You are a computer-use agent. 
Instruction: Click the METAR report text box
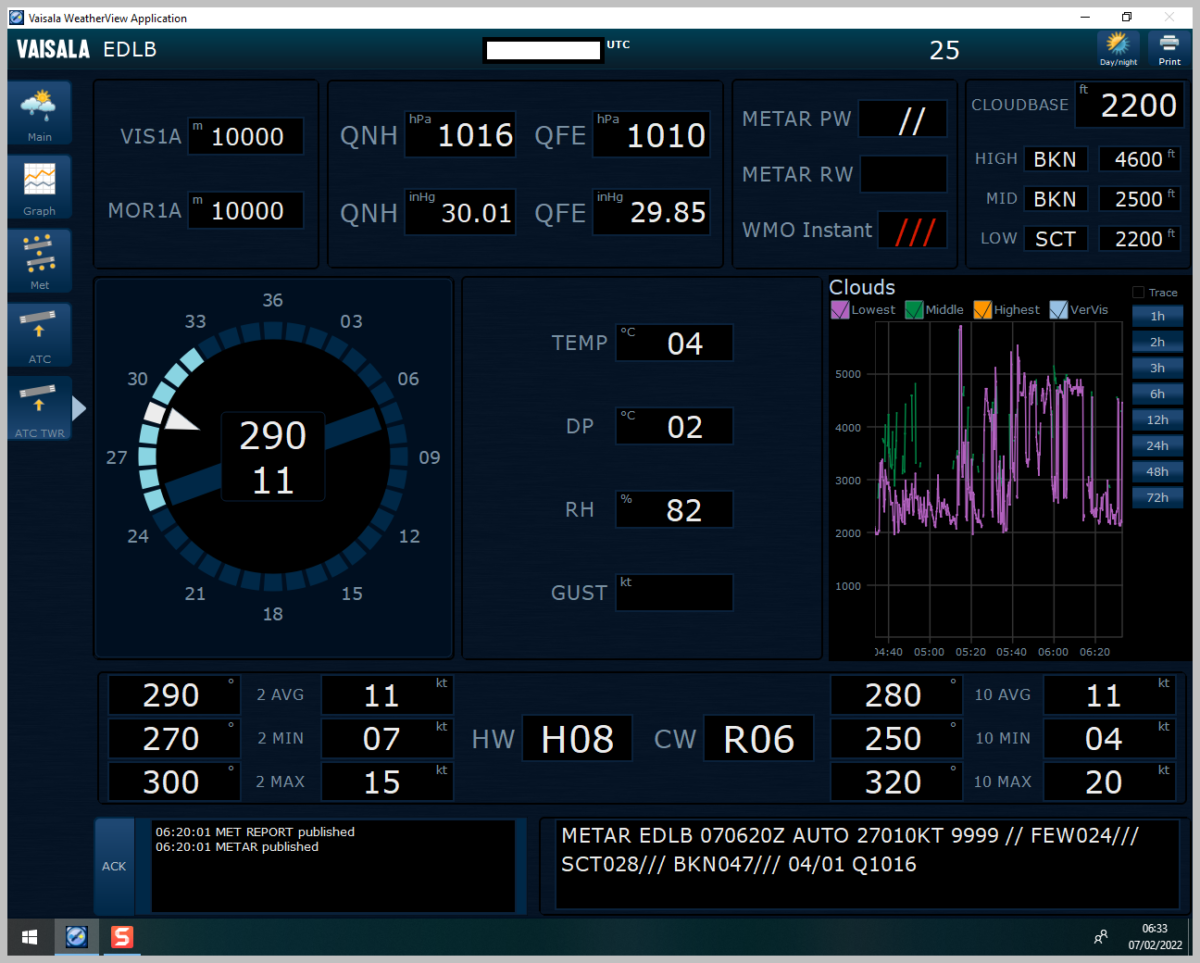coord(866,864)
